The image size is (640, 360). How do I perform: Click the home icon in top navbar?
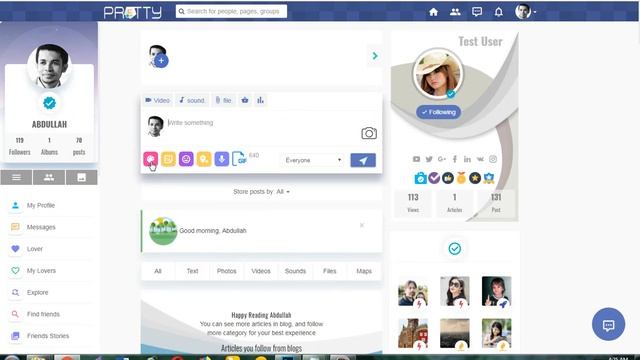point(433,12)
